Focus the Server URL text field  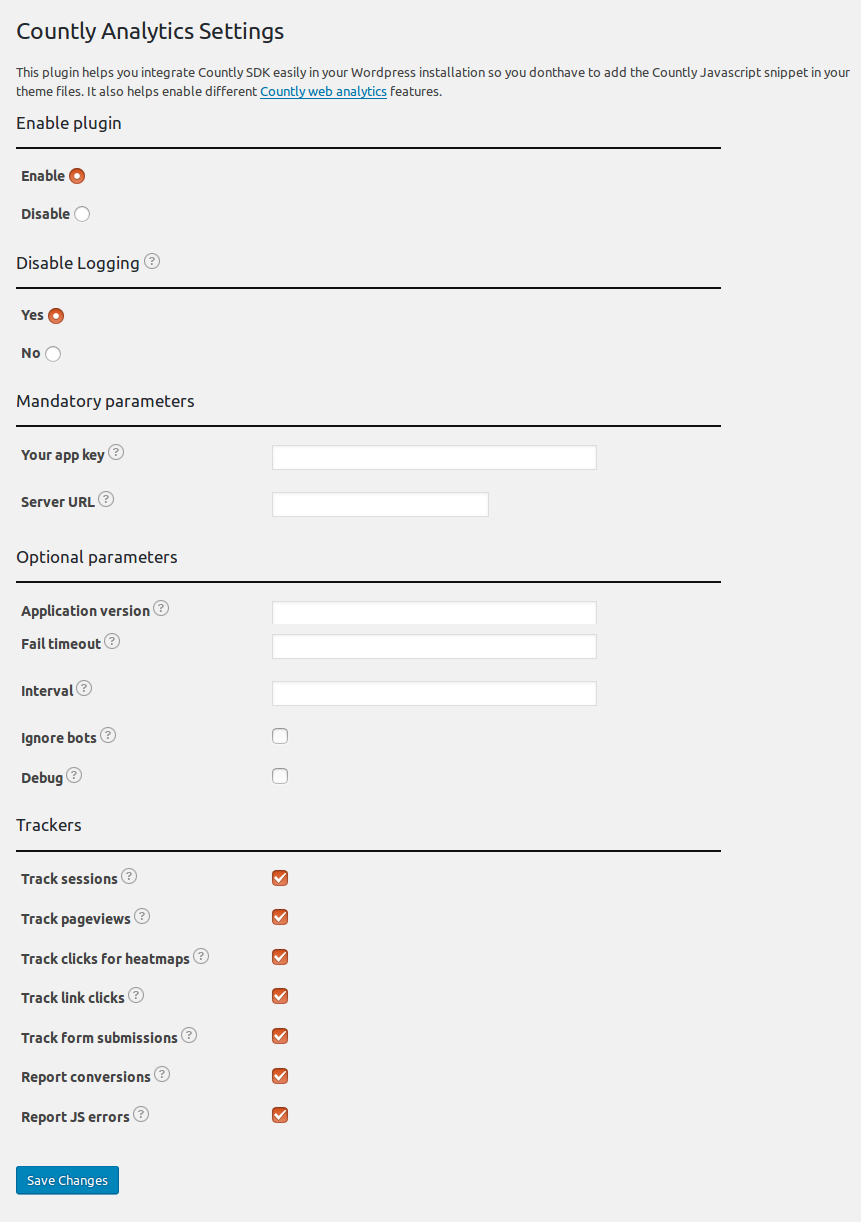380,504
